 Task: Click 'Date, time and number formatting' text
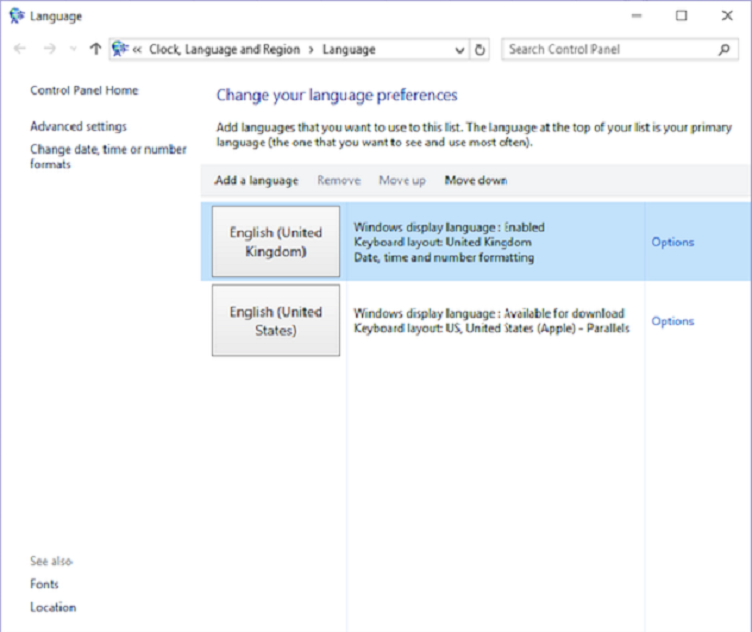click(x=444, y=258)
